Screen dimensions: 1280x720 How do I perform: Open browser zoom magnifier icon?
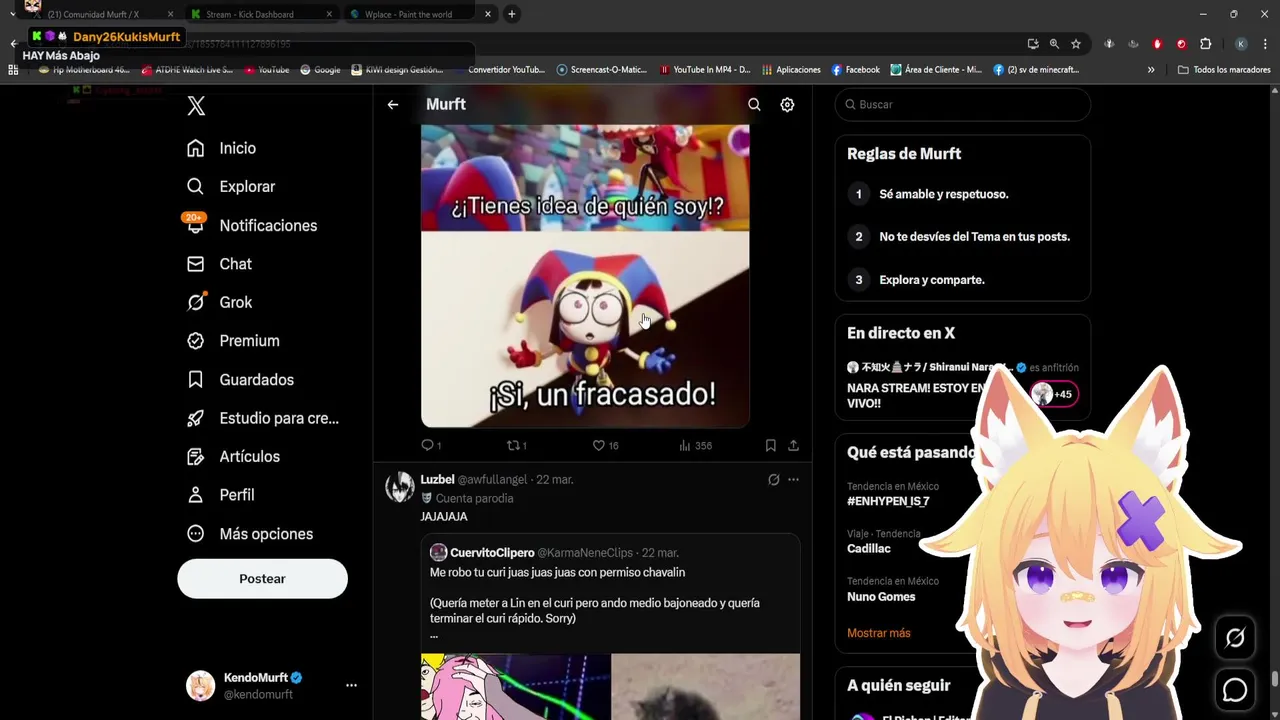click(1054, 44)
